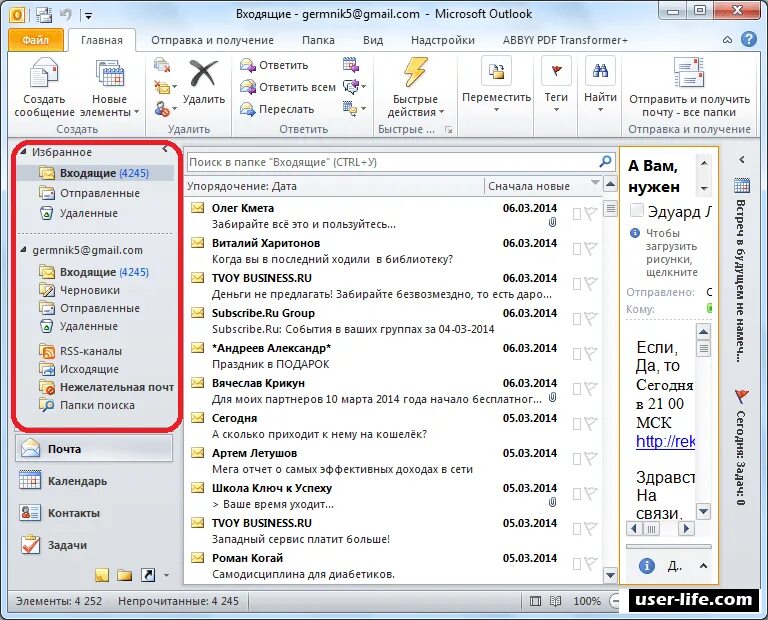Collapse the Избранное section

click(24, 152)
